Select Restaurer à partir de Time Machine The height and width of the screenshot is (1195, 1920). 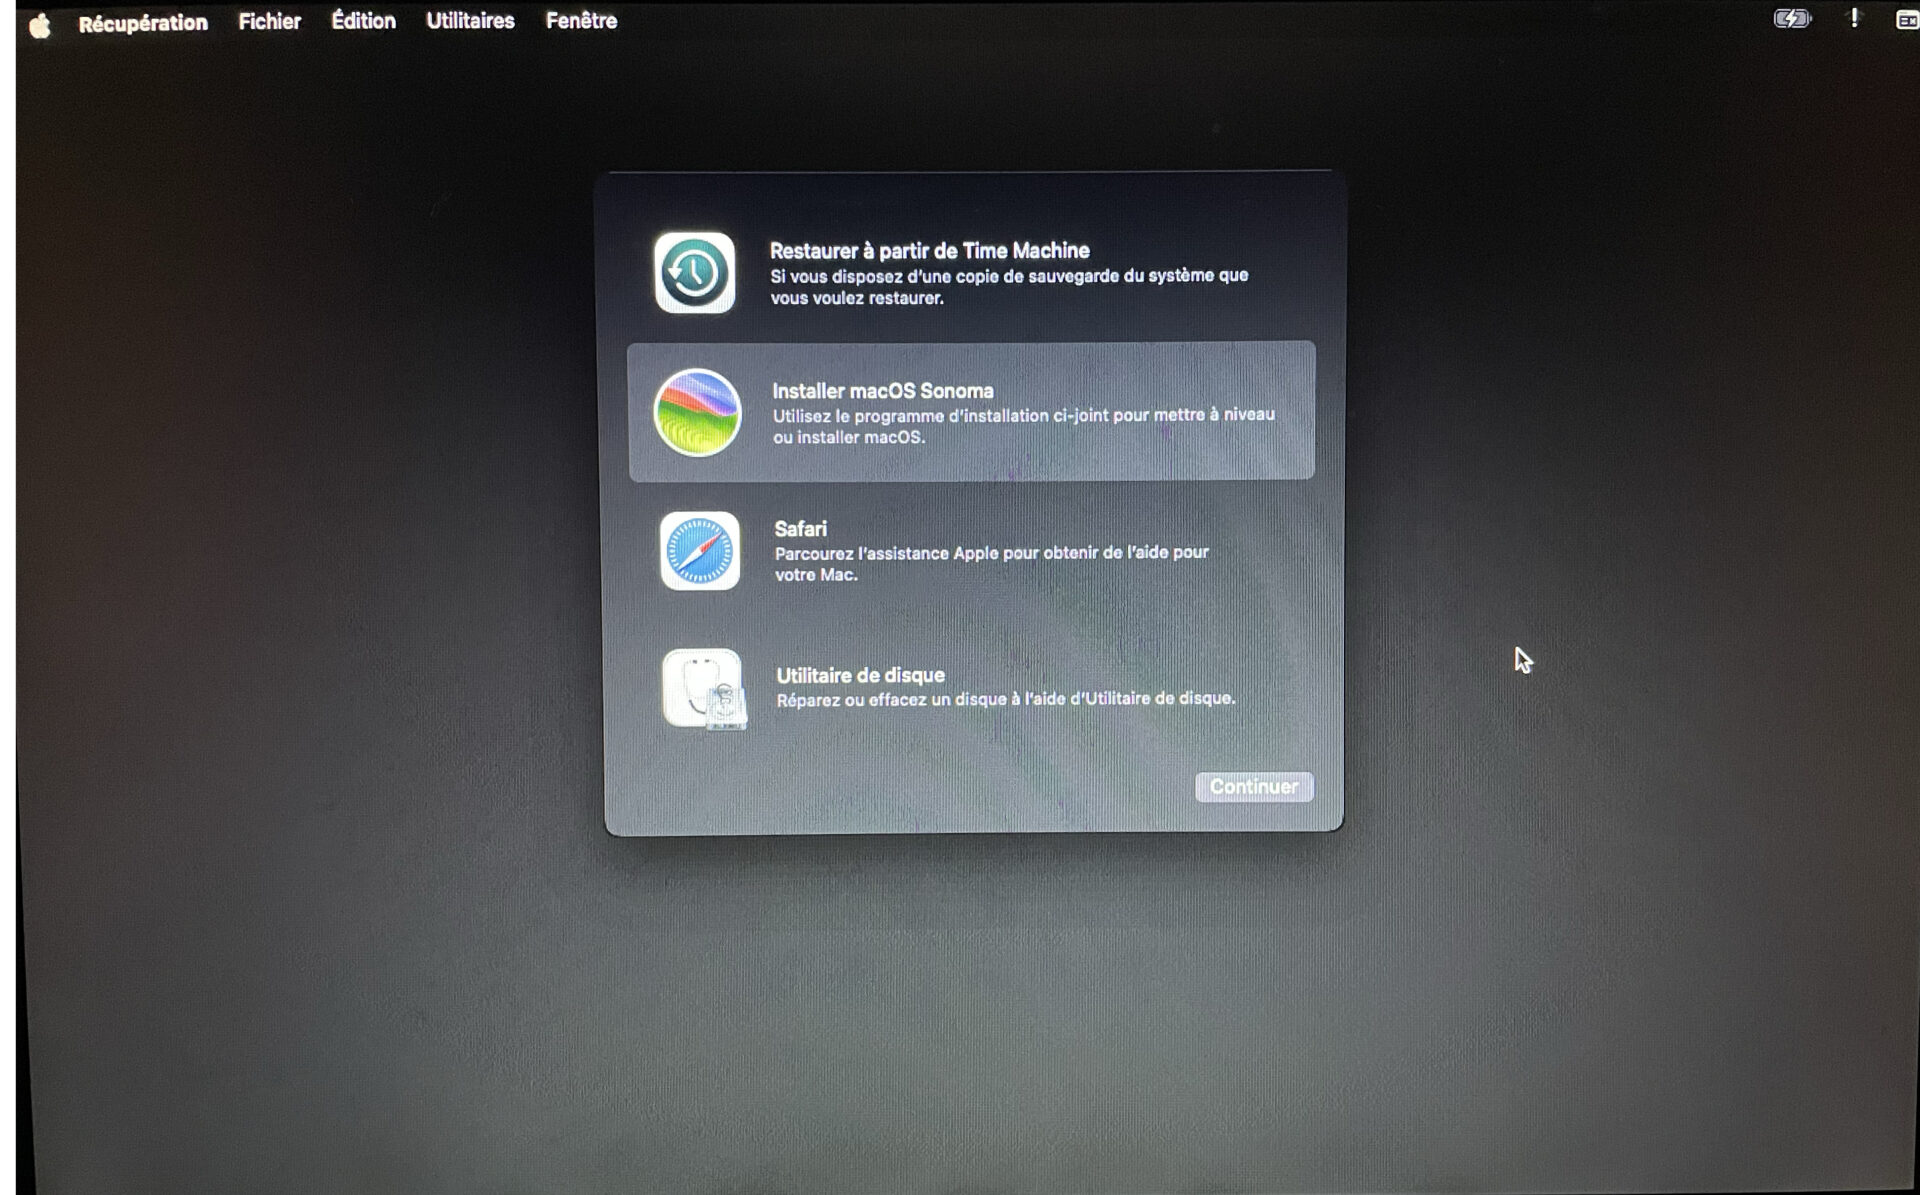930,250
